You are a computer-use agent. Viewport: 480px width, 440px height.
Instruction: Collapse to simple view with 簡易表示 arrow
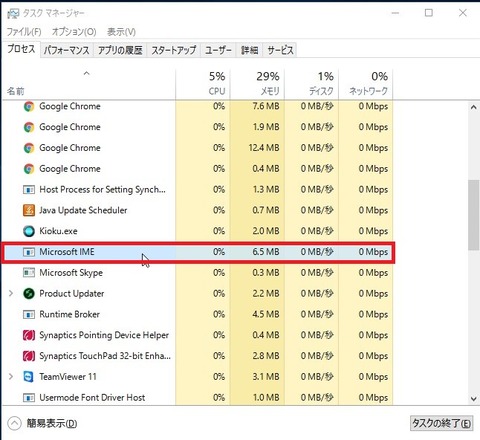pyautogui.click(x=14, y=423)
